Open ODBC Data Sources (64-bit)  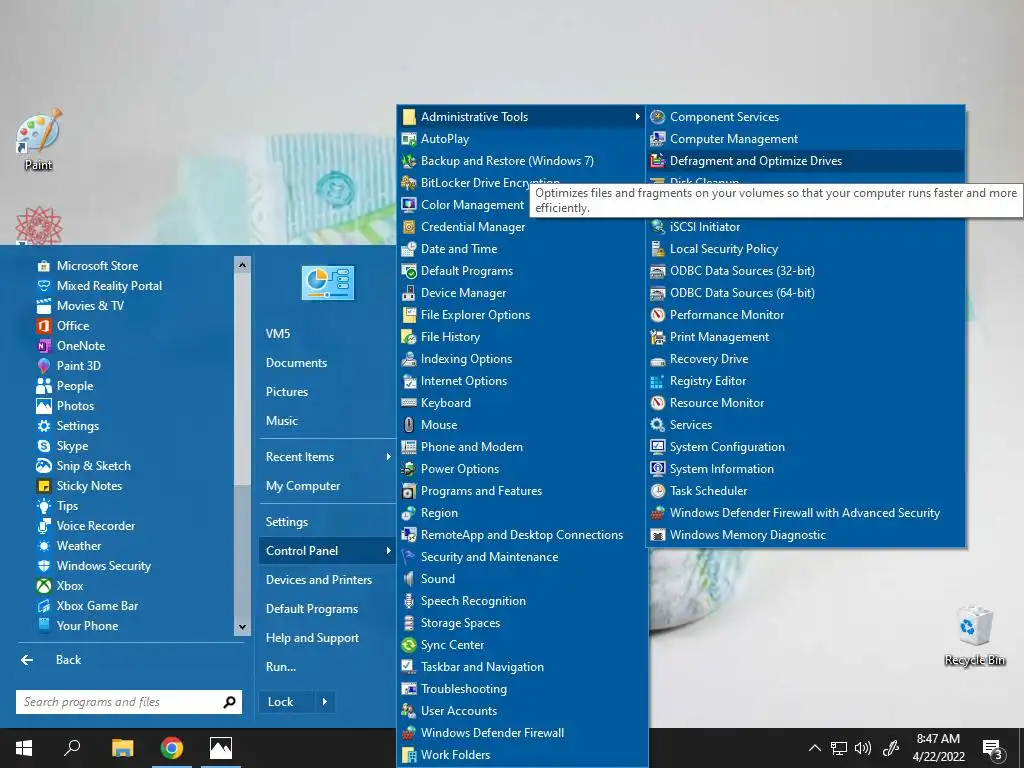(x=806, y=293)
